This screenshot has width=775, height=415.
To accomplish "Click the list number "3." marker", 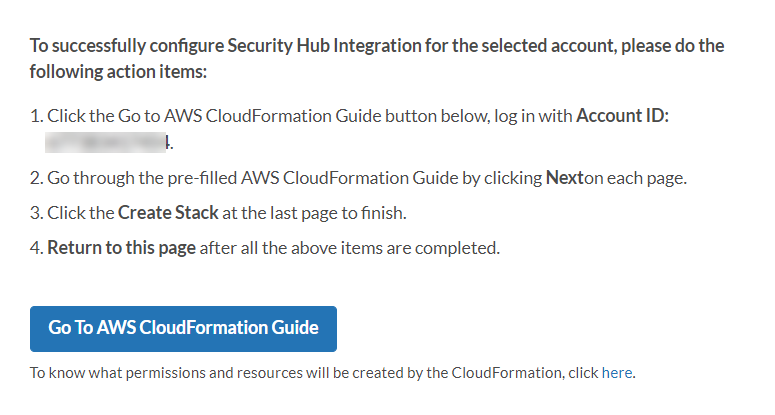I will [36, 212].
